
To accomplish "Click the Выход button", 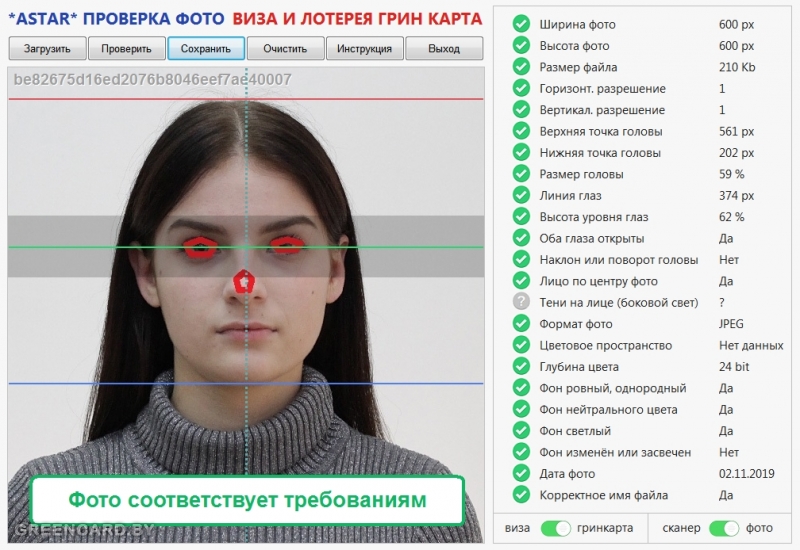I will click(x=444, y=48).
